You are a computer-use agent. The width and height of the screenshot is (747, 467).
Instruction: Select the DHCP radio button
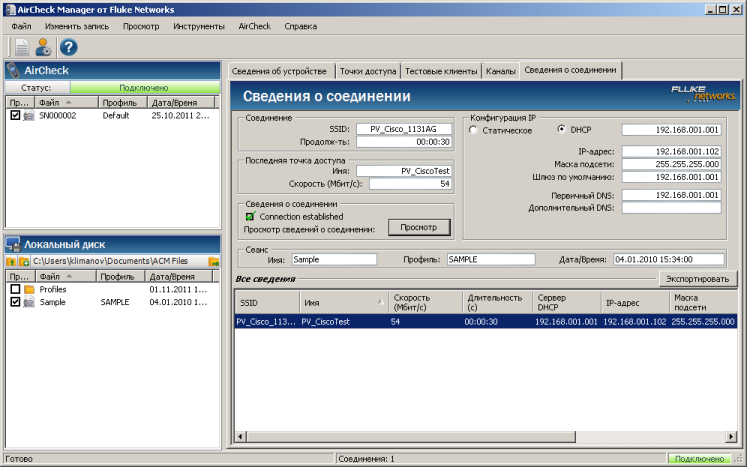point(562,129)
